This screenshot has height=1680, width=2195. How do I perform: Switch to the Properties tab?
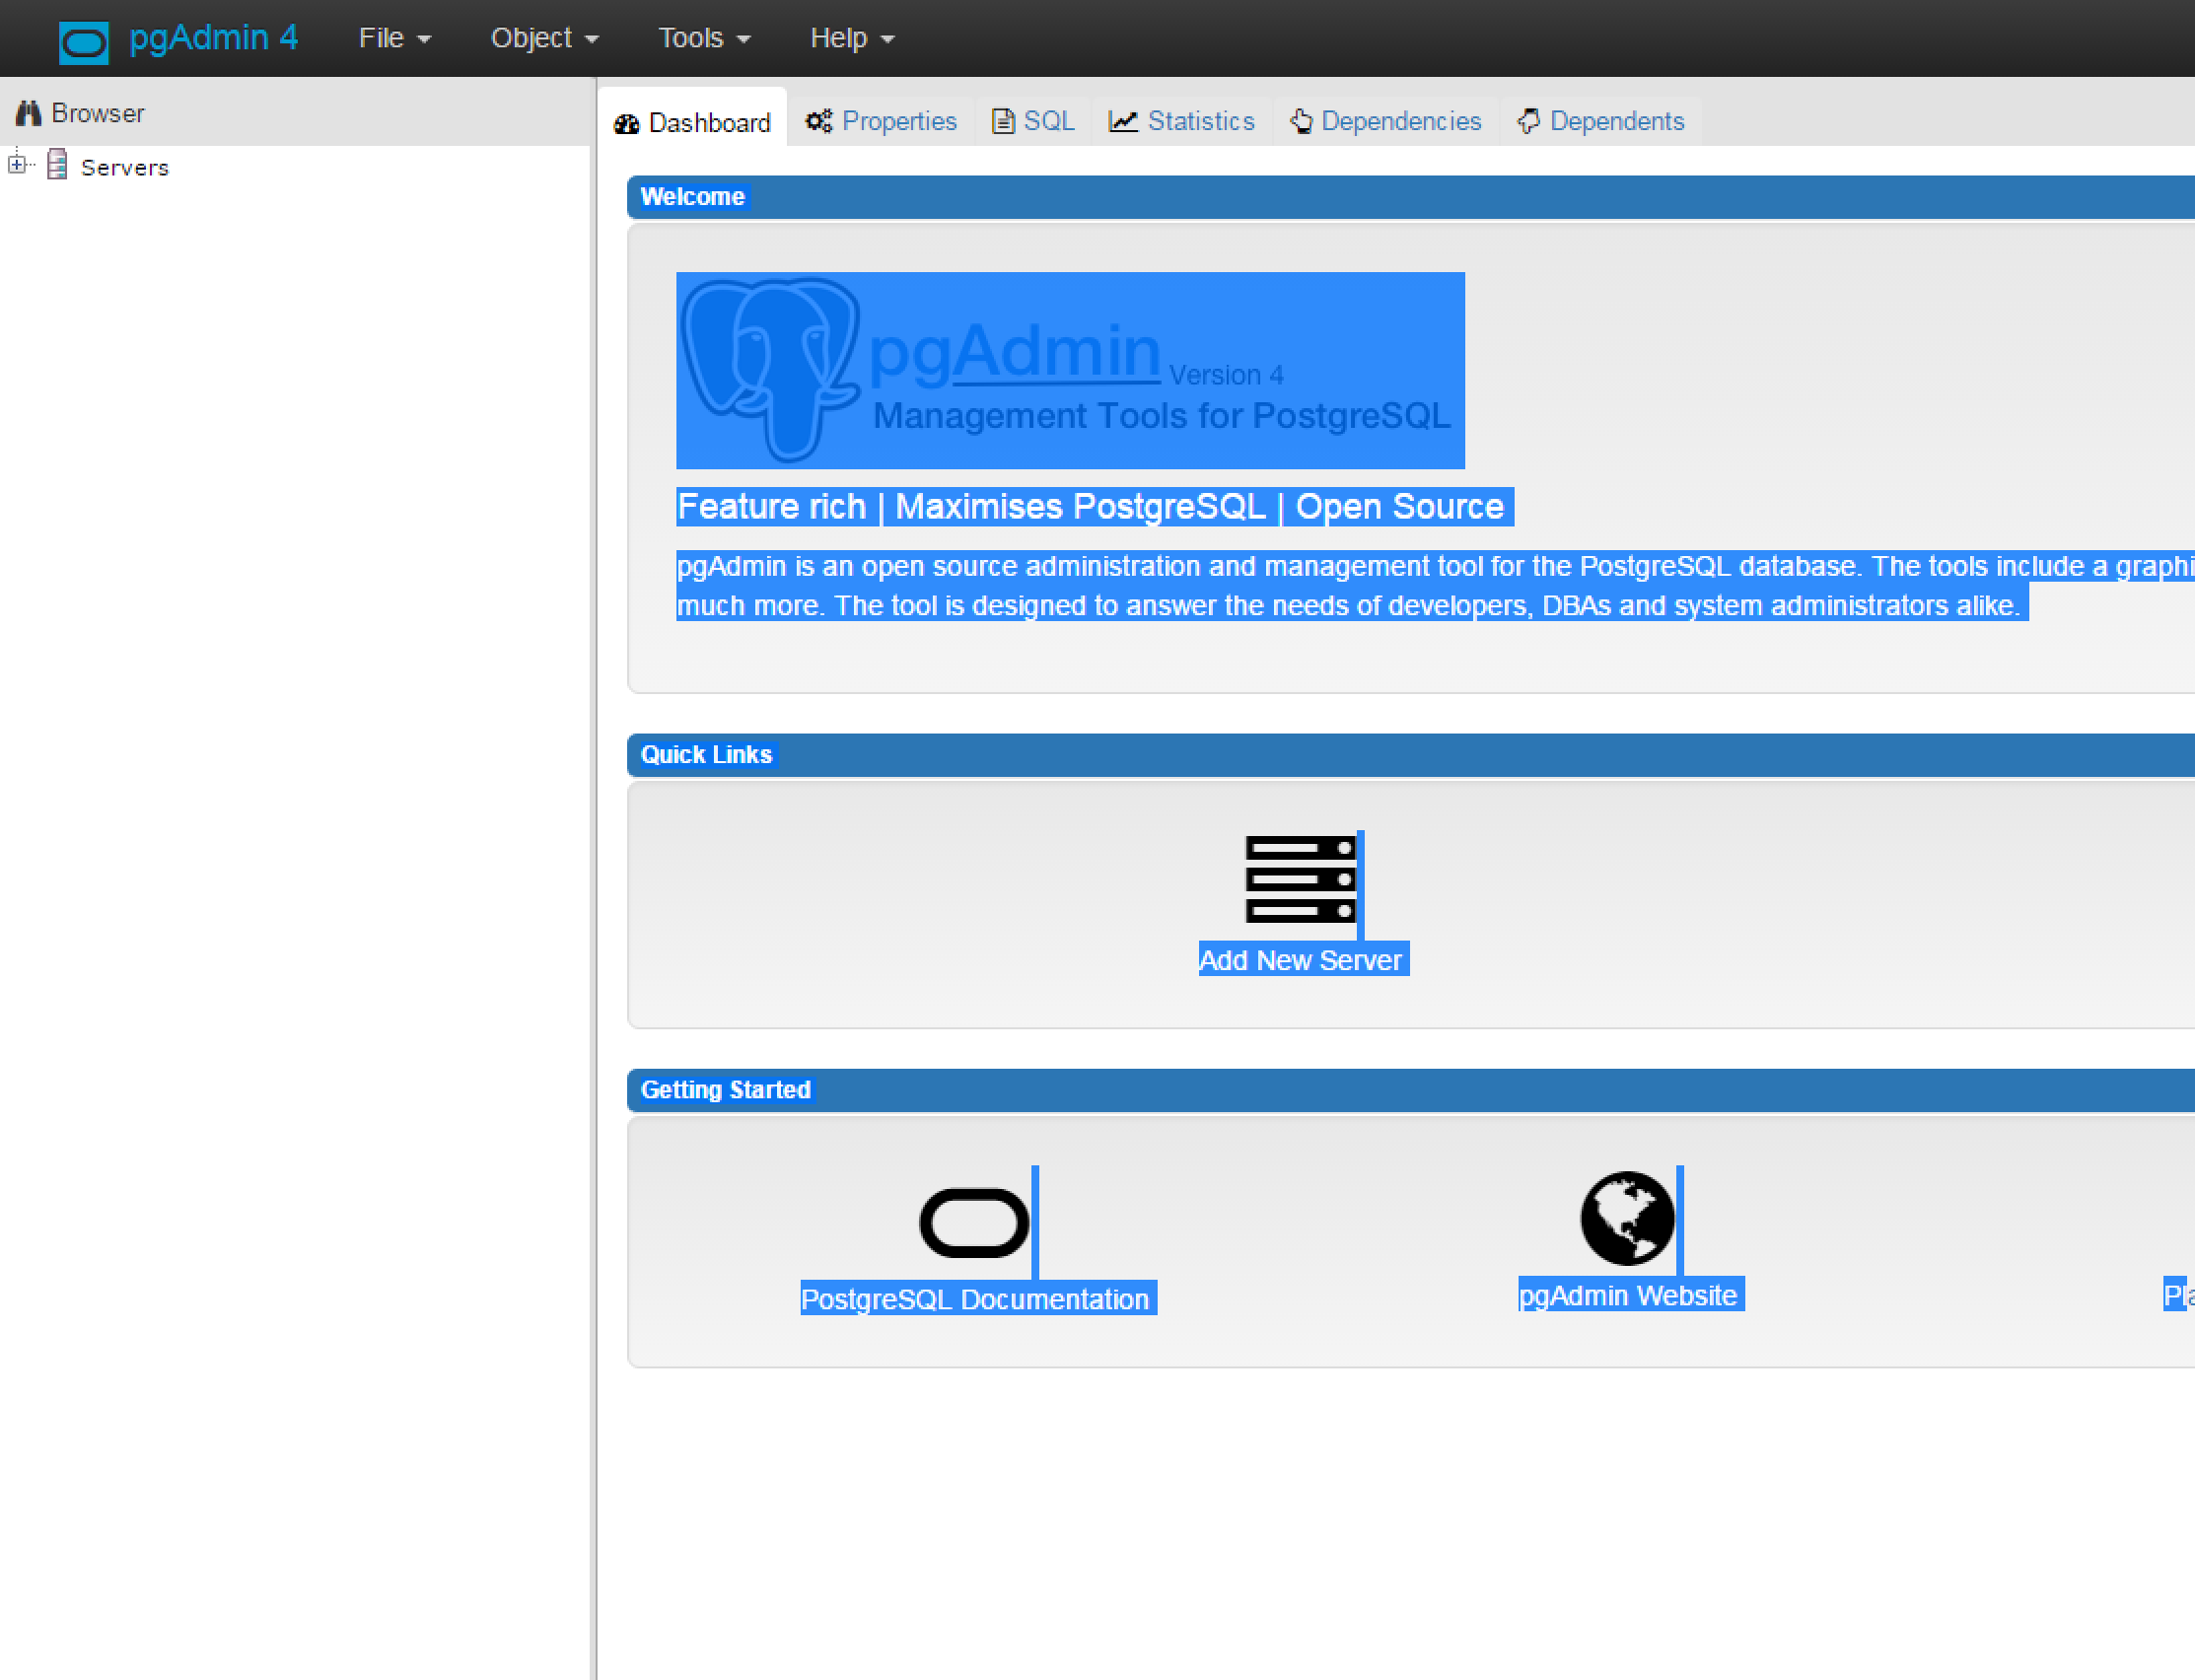(881, 121)
